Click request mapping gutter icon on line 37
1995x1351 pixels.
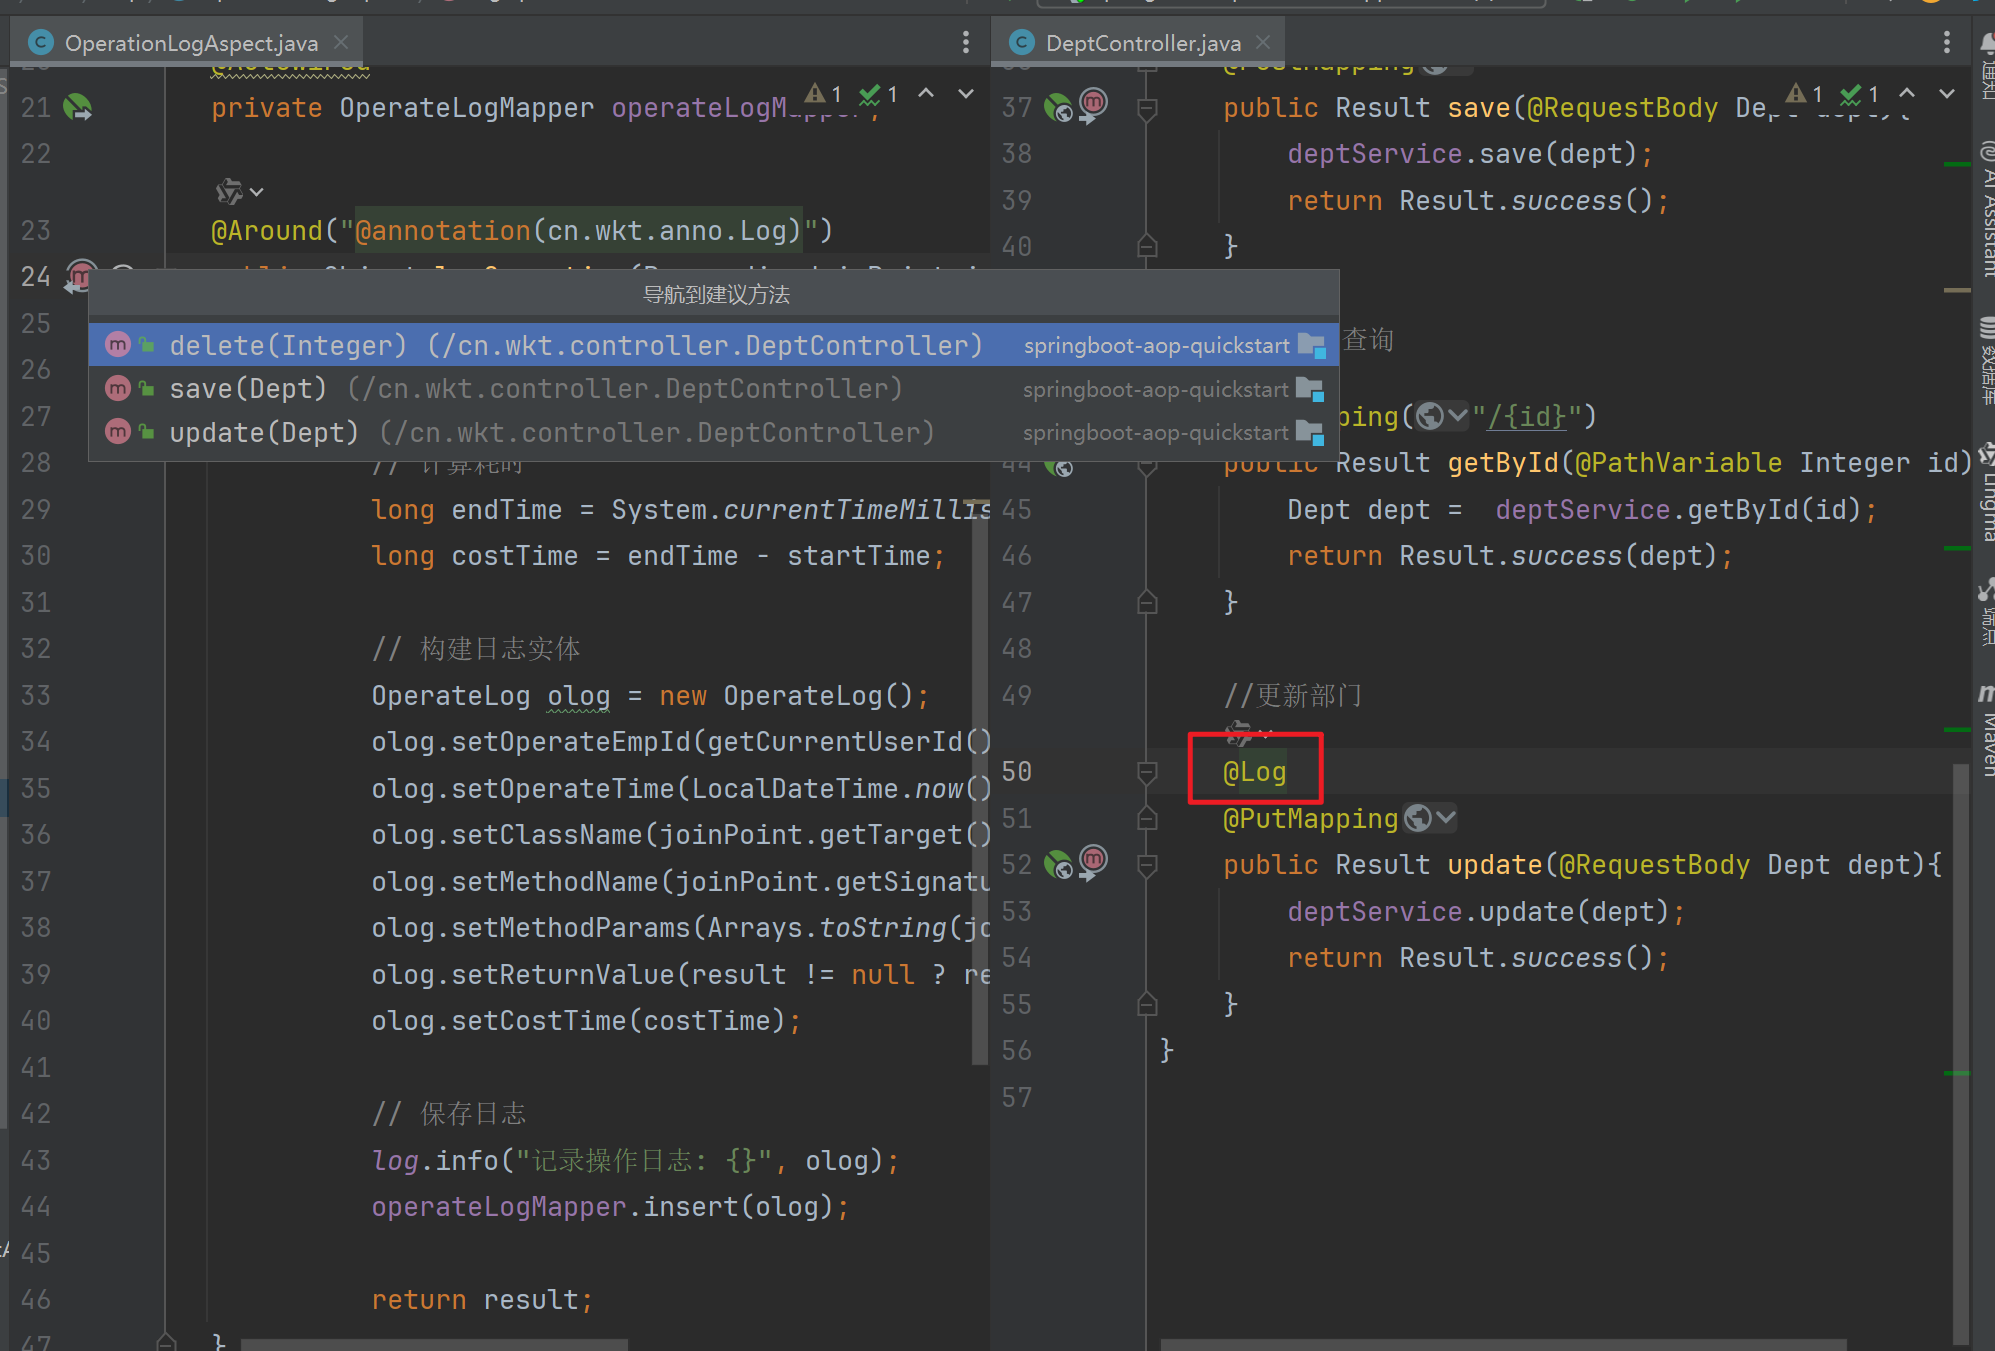[1058, 107]
